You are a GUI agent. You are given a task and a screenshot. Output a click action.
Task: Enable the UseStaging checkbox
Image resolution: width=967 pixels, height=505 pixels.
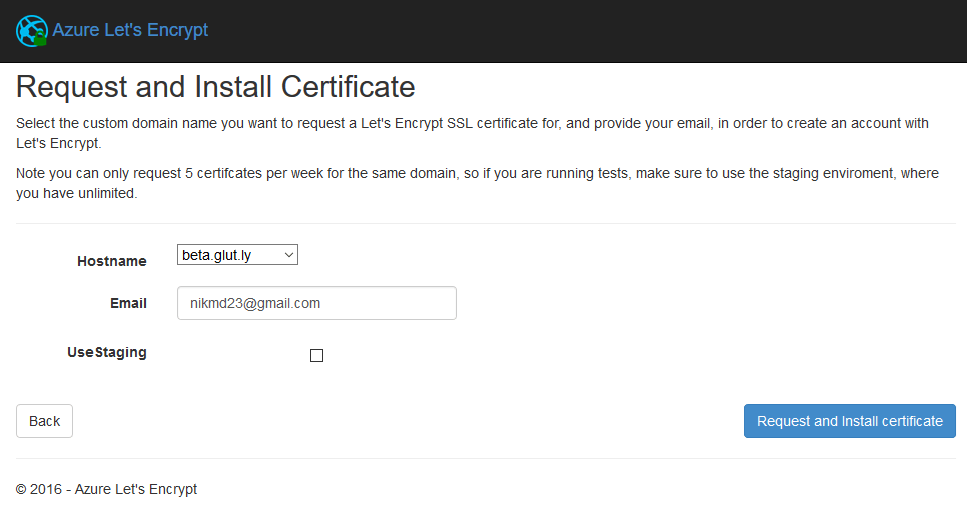coord(317,355)
